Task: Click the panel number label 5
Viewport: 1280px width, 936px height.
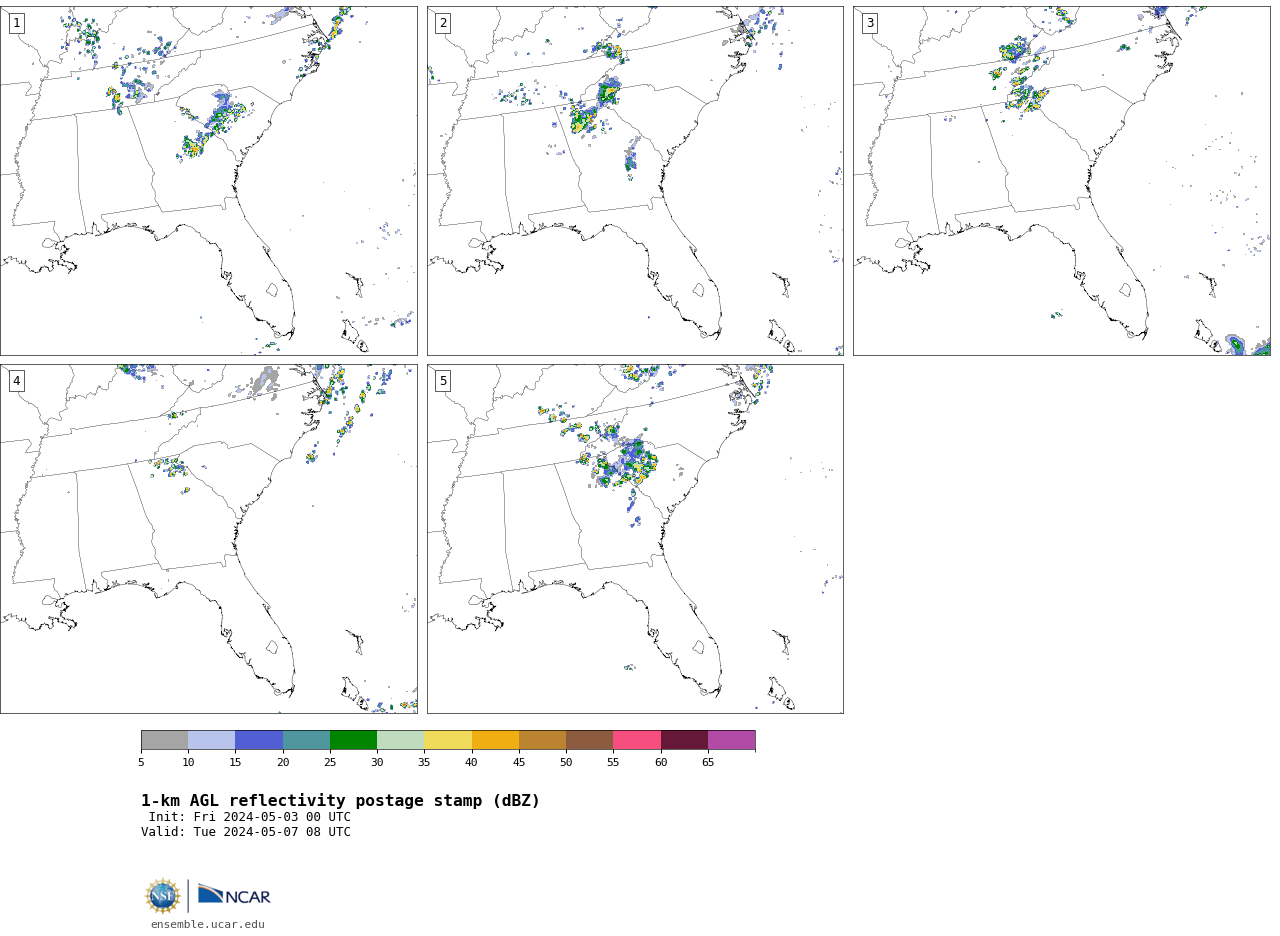Action: coord(443,381)
